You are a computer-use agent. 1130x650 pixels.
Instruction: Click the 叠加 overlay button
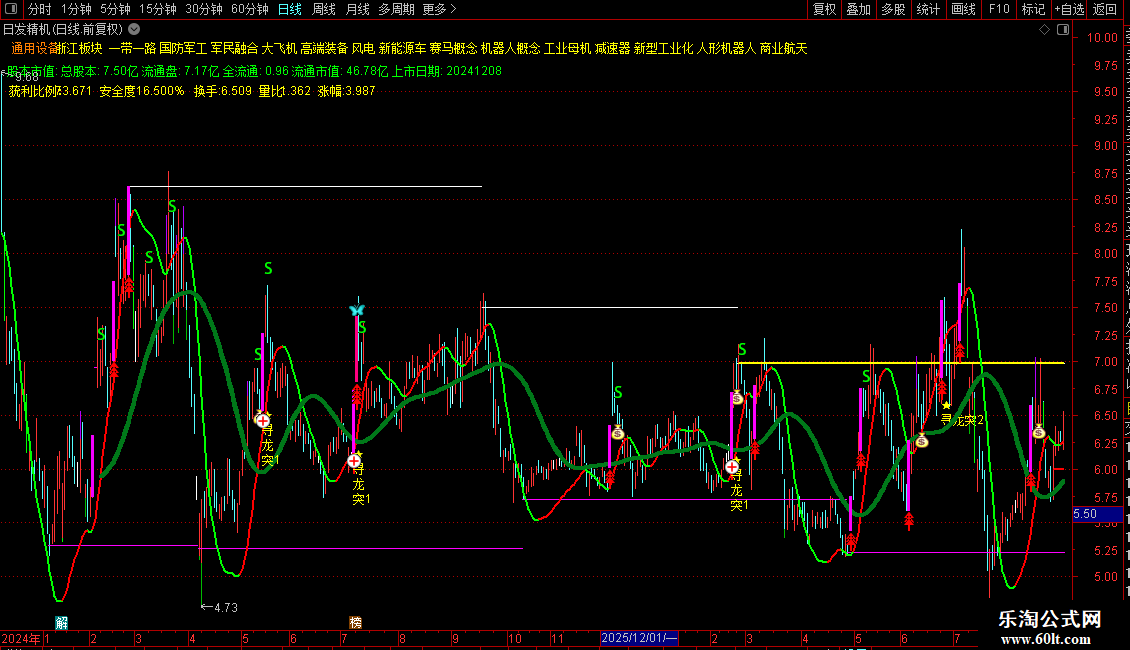(858, 9)
